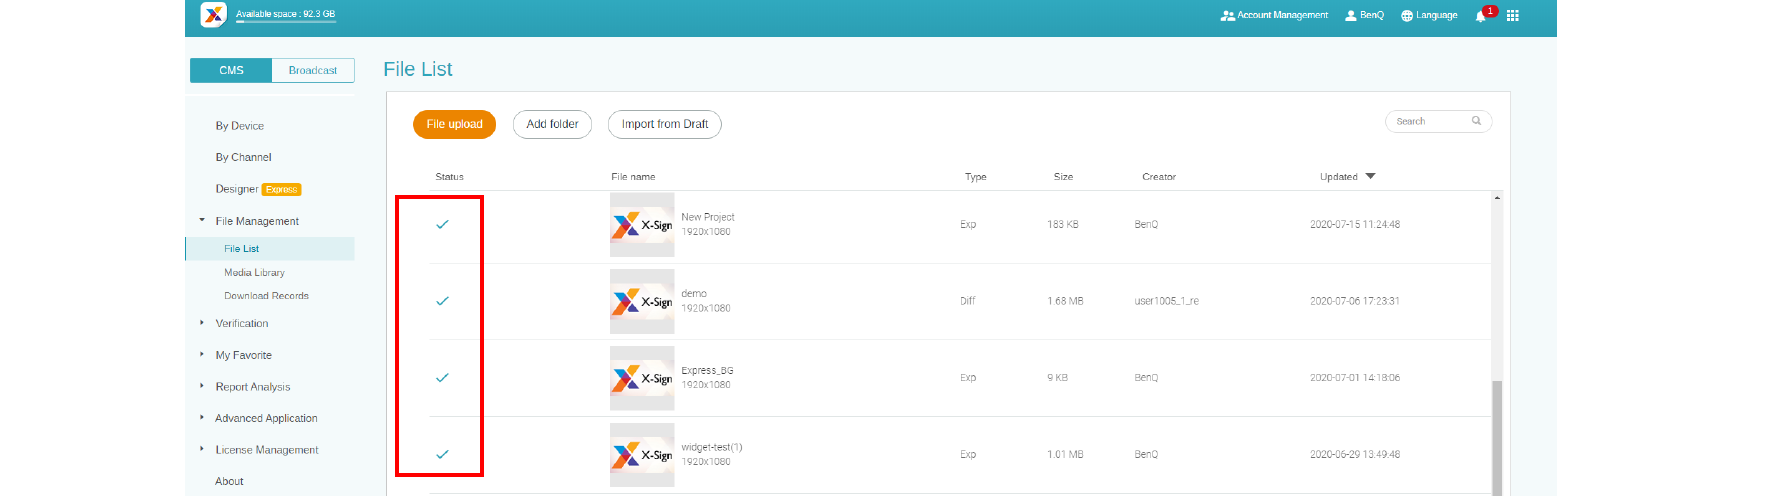This screenshot has width=1772, height=496.
Task: Switch to the Broadcast tab
Action: [312, 70]
